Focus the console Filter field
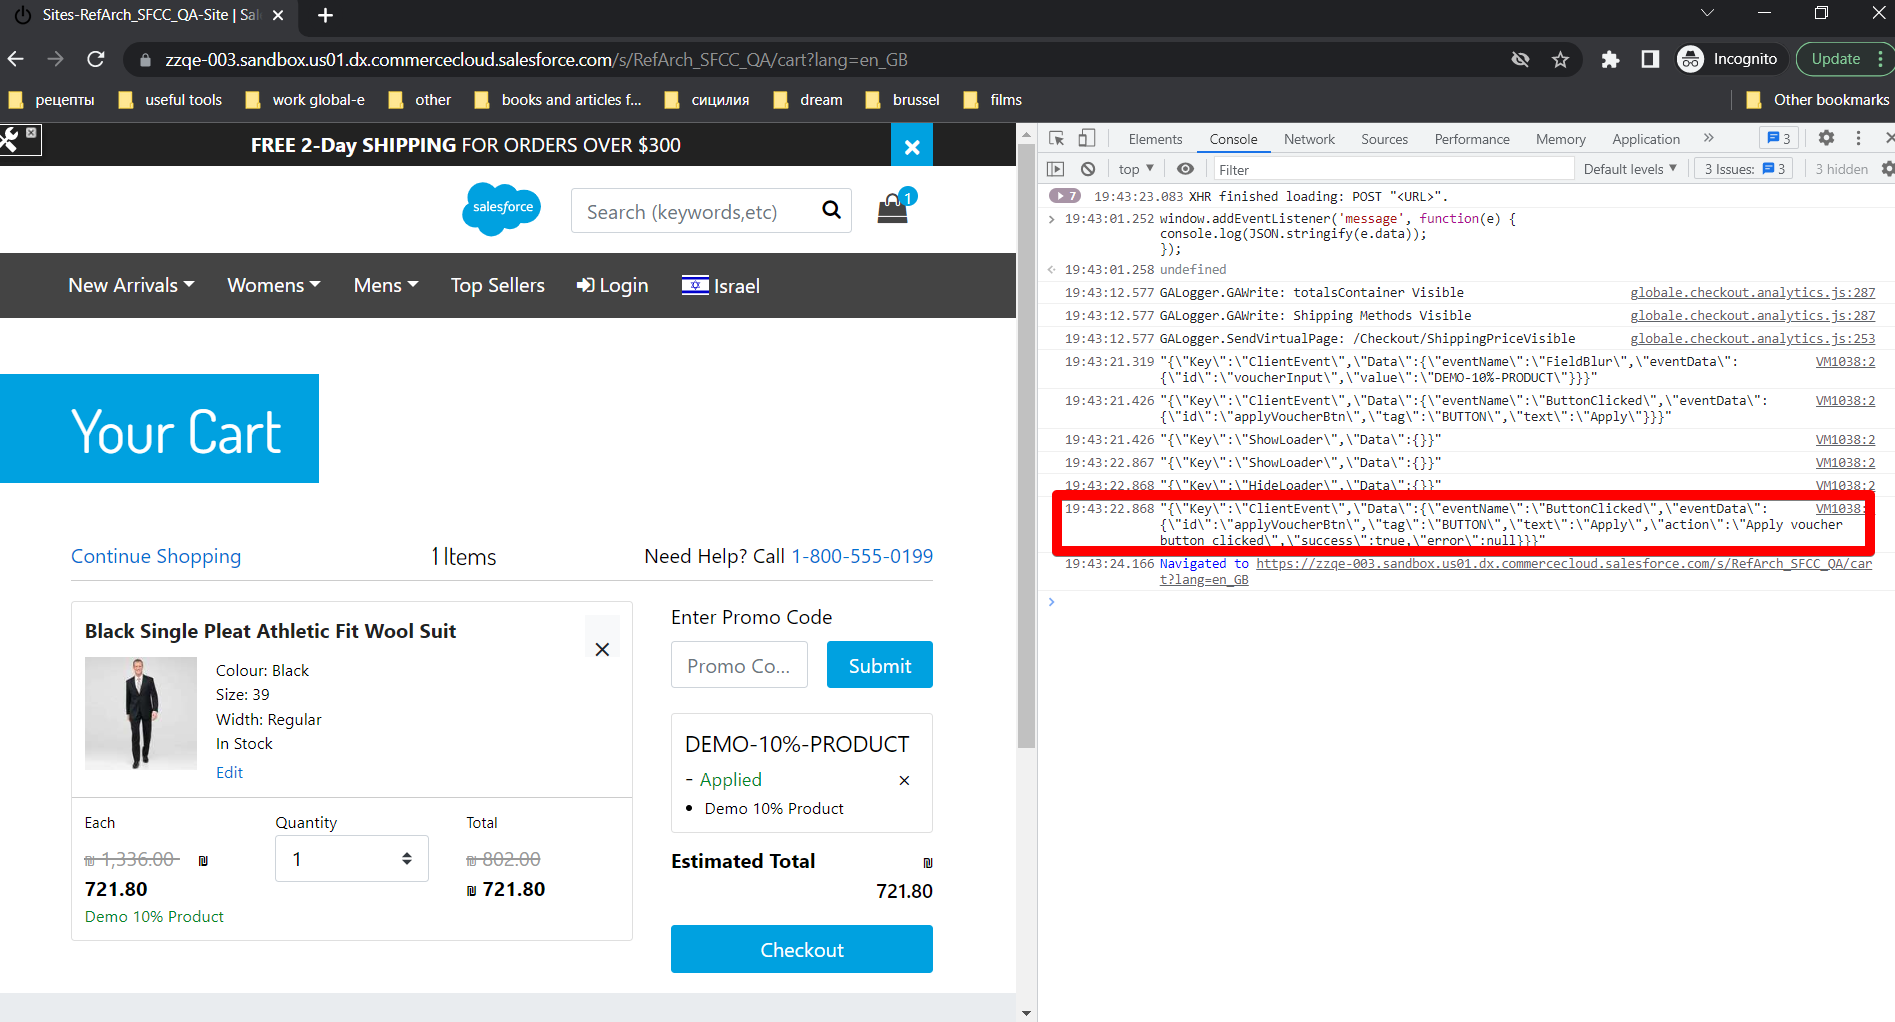This screenshot has height=1022, width=1895. 1393,169
